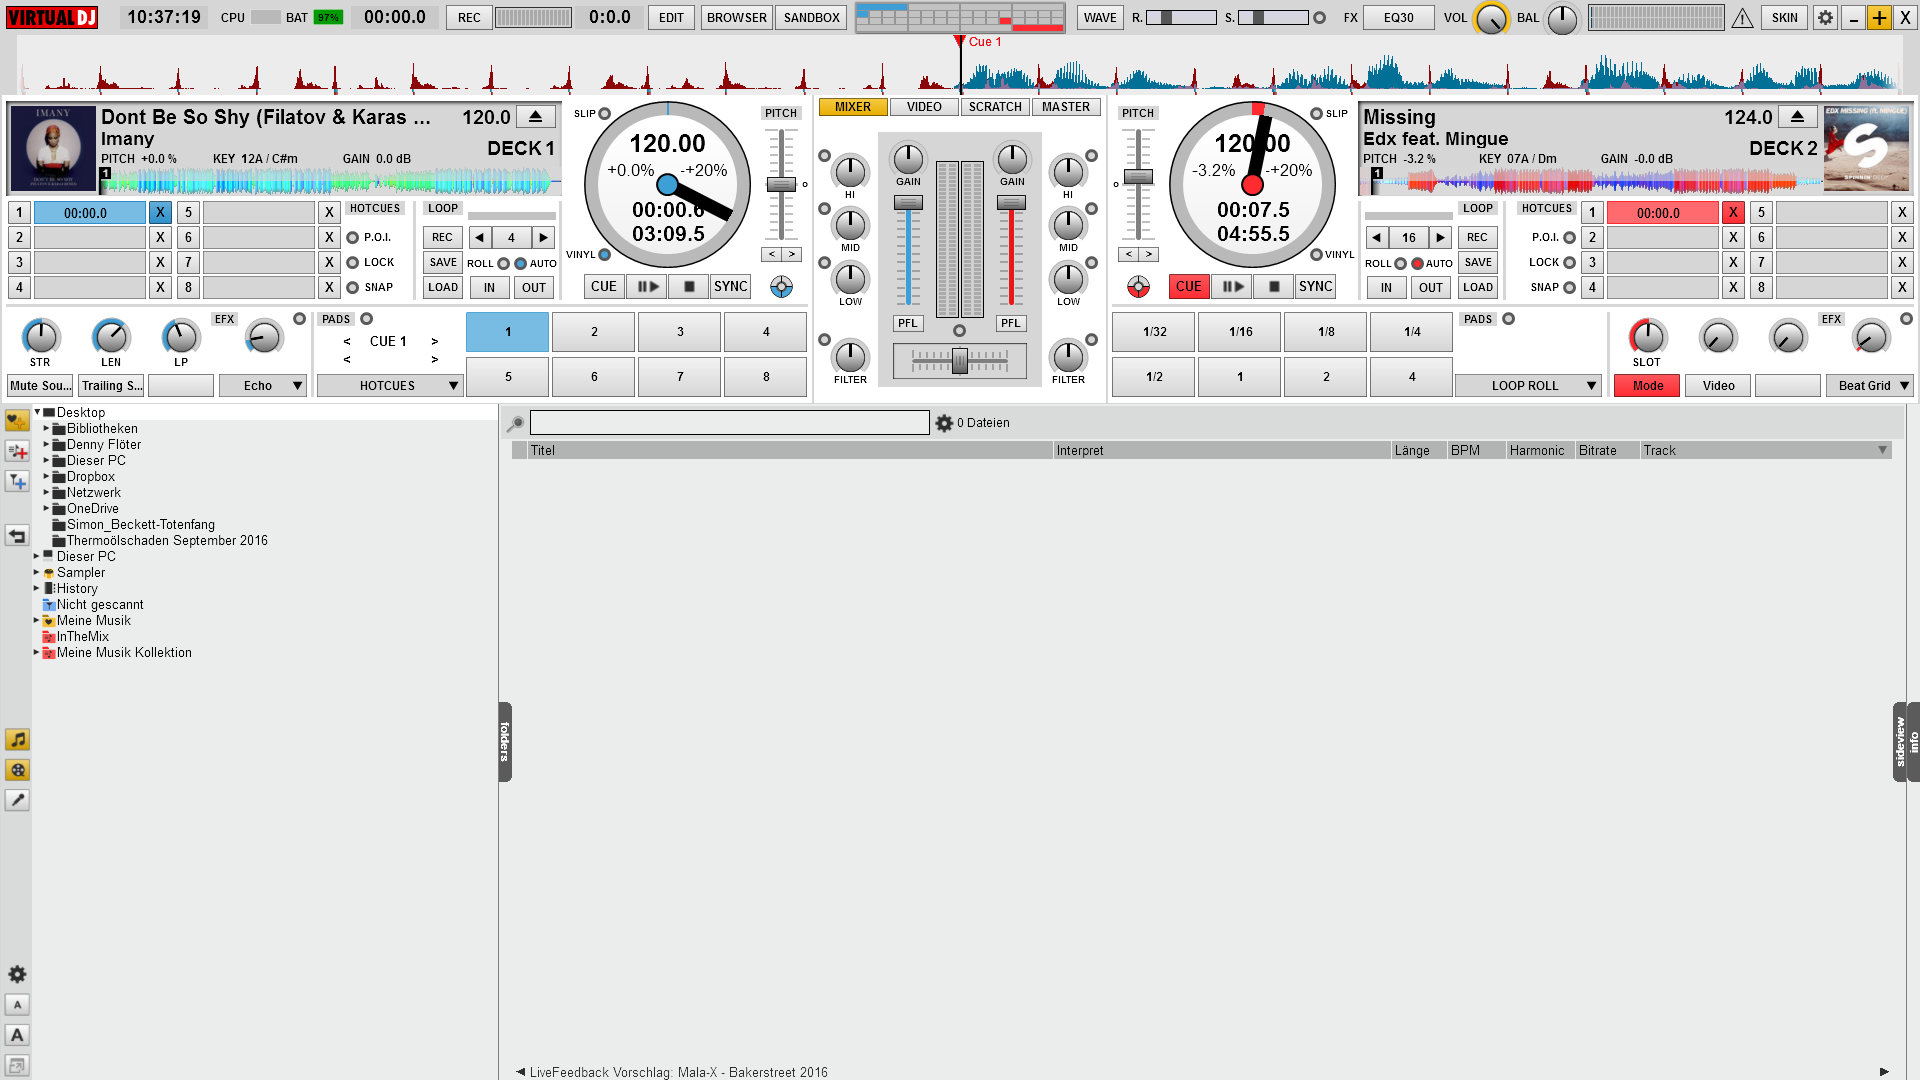The height and width of the screenshot is (1080, 1920).
Task: Enable LOCK hotcue option on Deck 1
Action: (351, 262)
